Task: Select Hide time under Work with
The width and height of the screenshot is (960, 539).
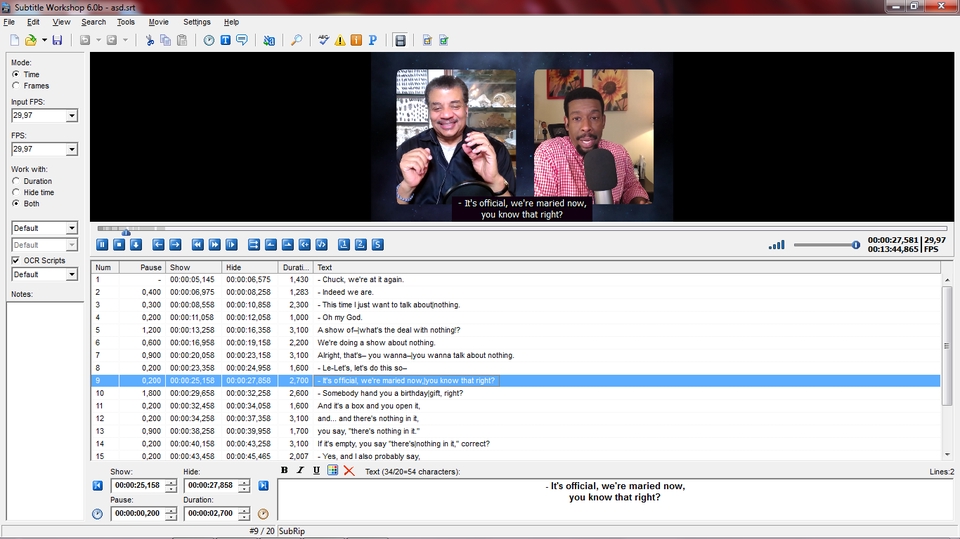Action: pyautogui.click(x=16, y=192)
